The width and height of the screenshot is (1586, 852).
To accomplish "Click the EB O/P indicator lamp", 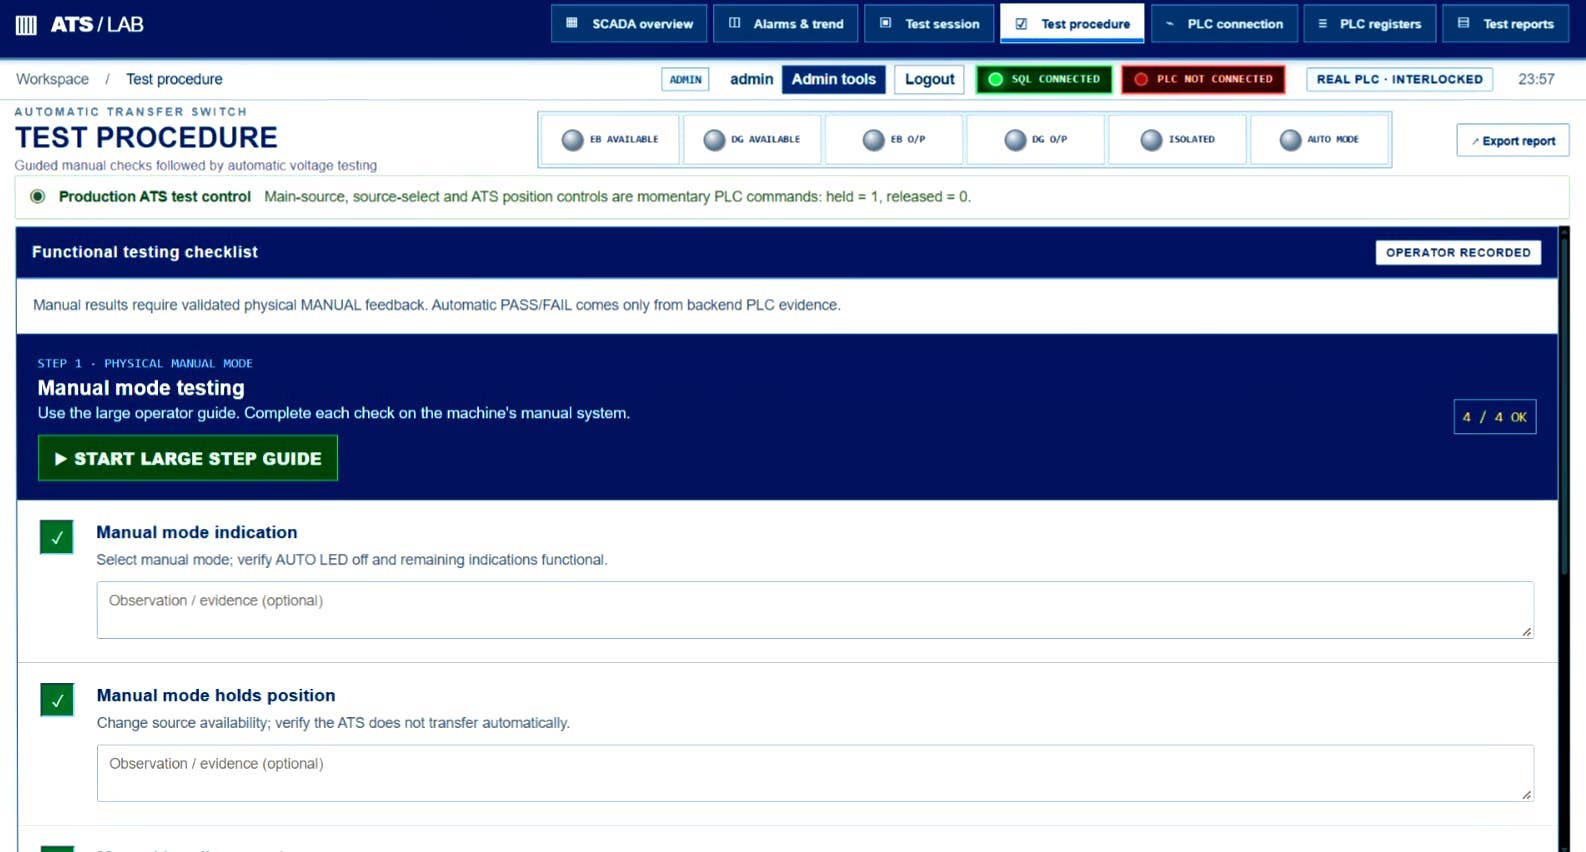I will 874,140.
